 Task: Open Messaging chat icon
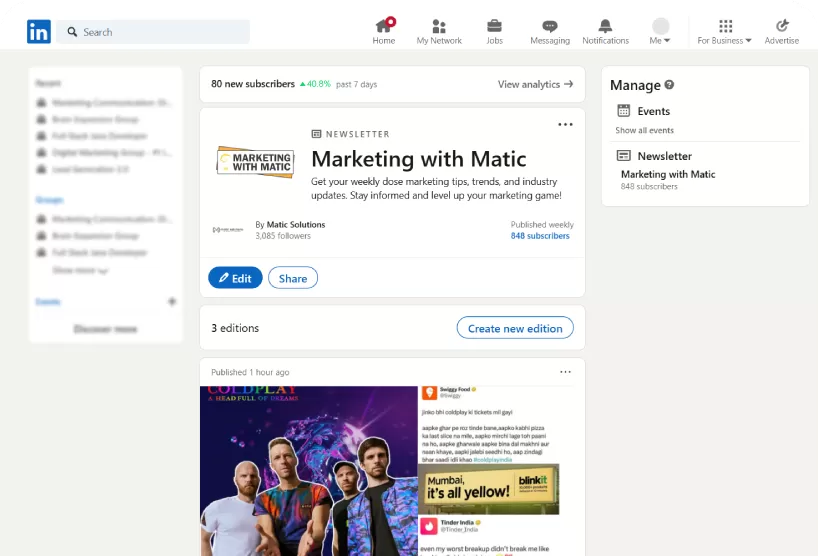550,31
